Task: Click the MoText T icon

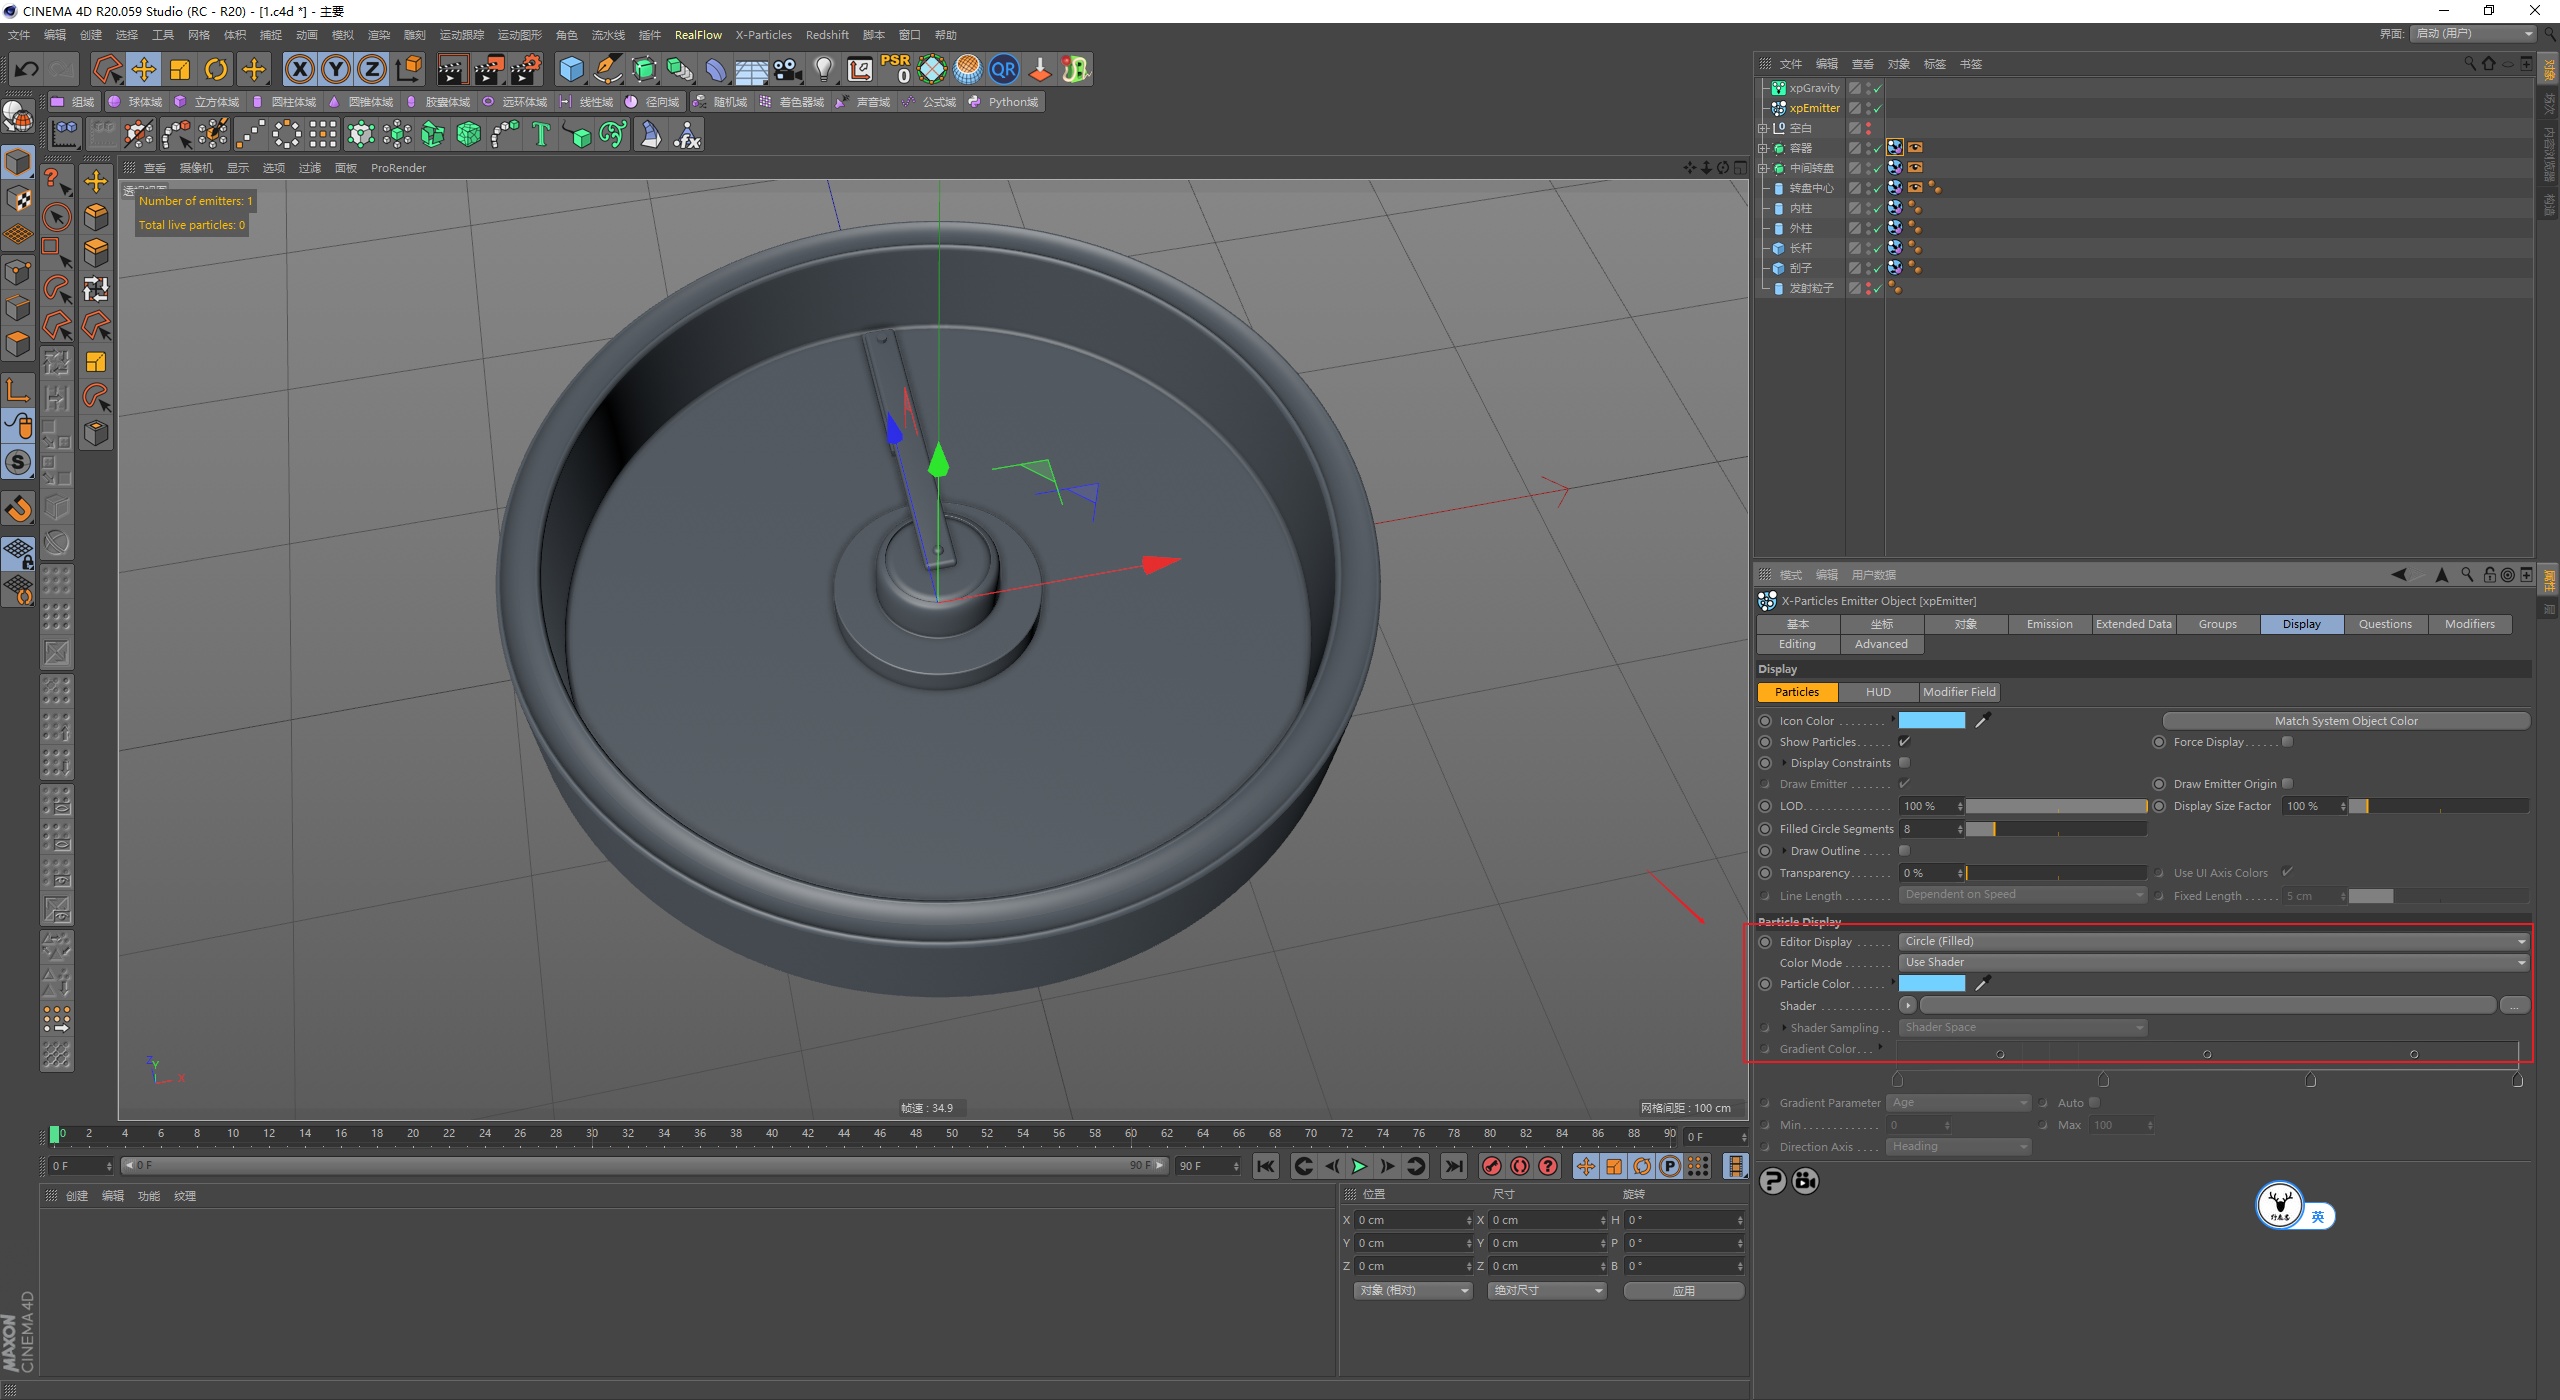Action: pos(541,134)
